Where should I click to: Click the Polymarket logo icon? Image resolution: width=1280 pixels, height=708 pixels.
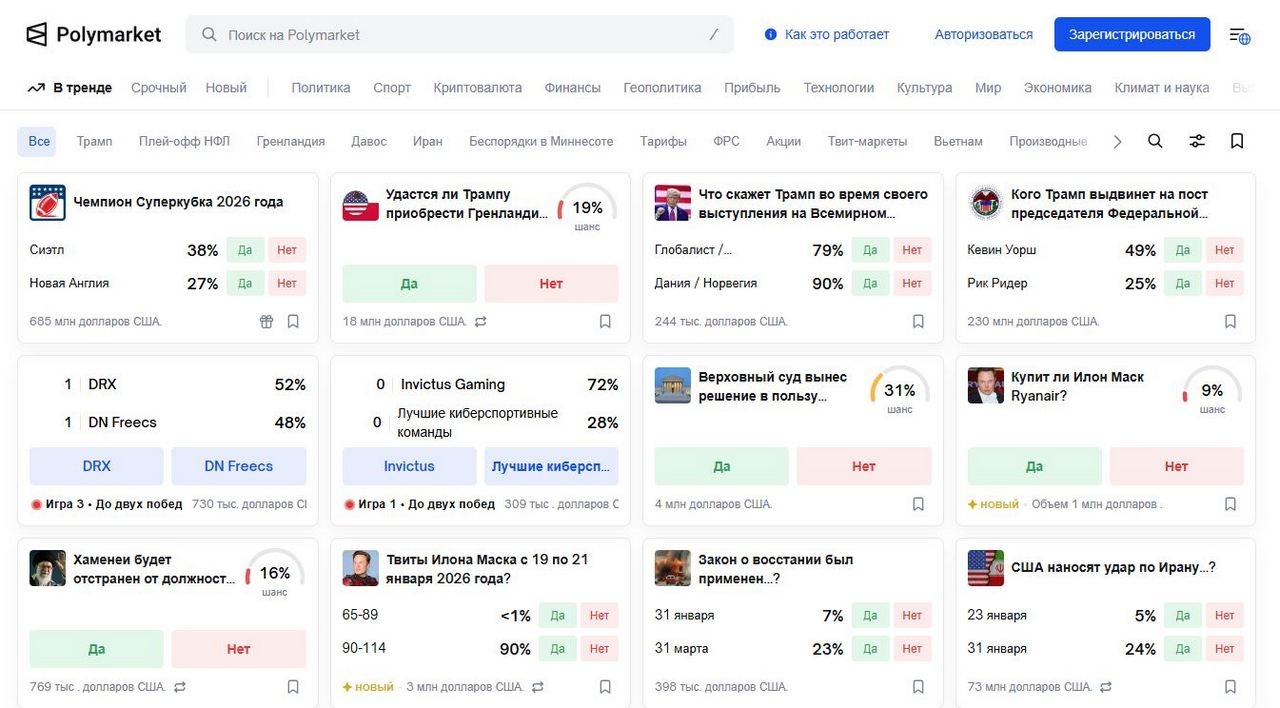coord(37,35)
